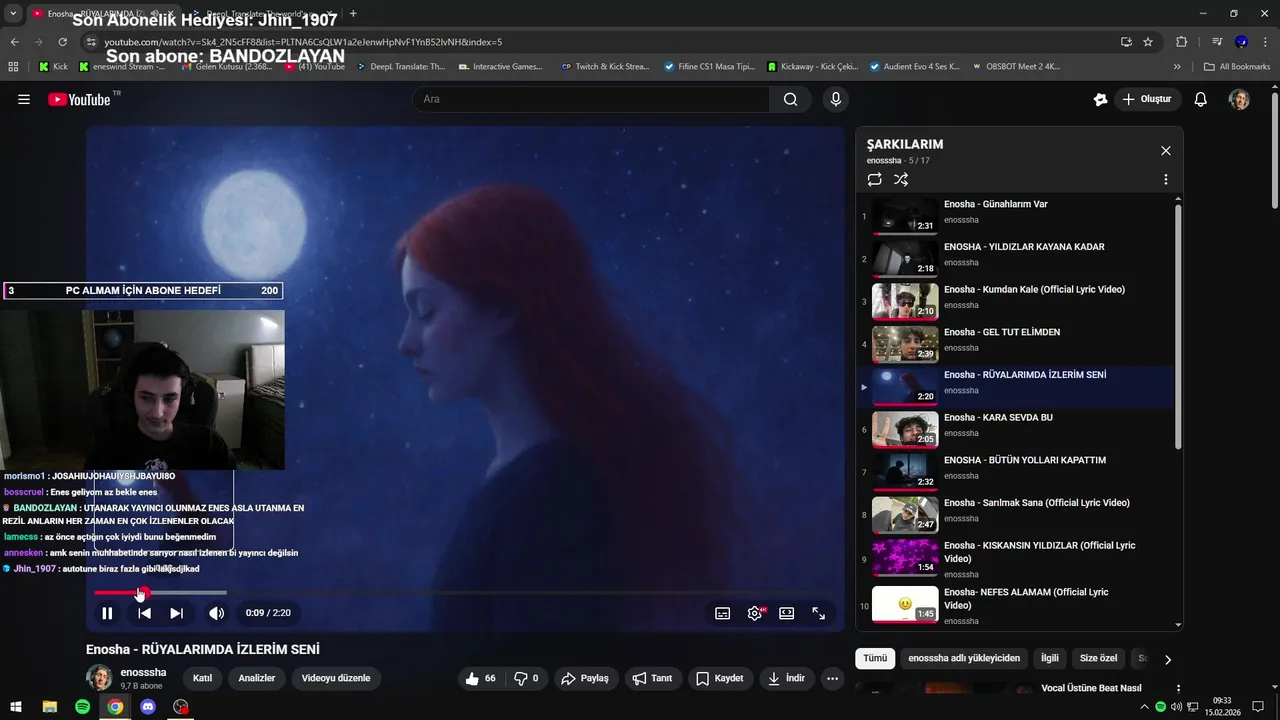
Task: Skip to next video in player
Action: (x=176, y=613)
